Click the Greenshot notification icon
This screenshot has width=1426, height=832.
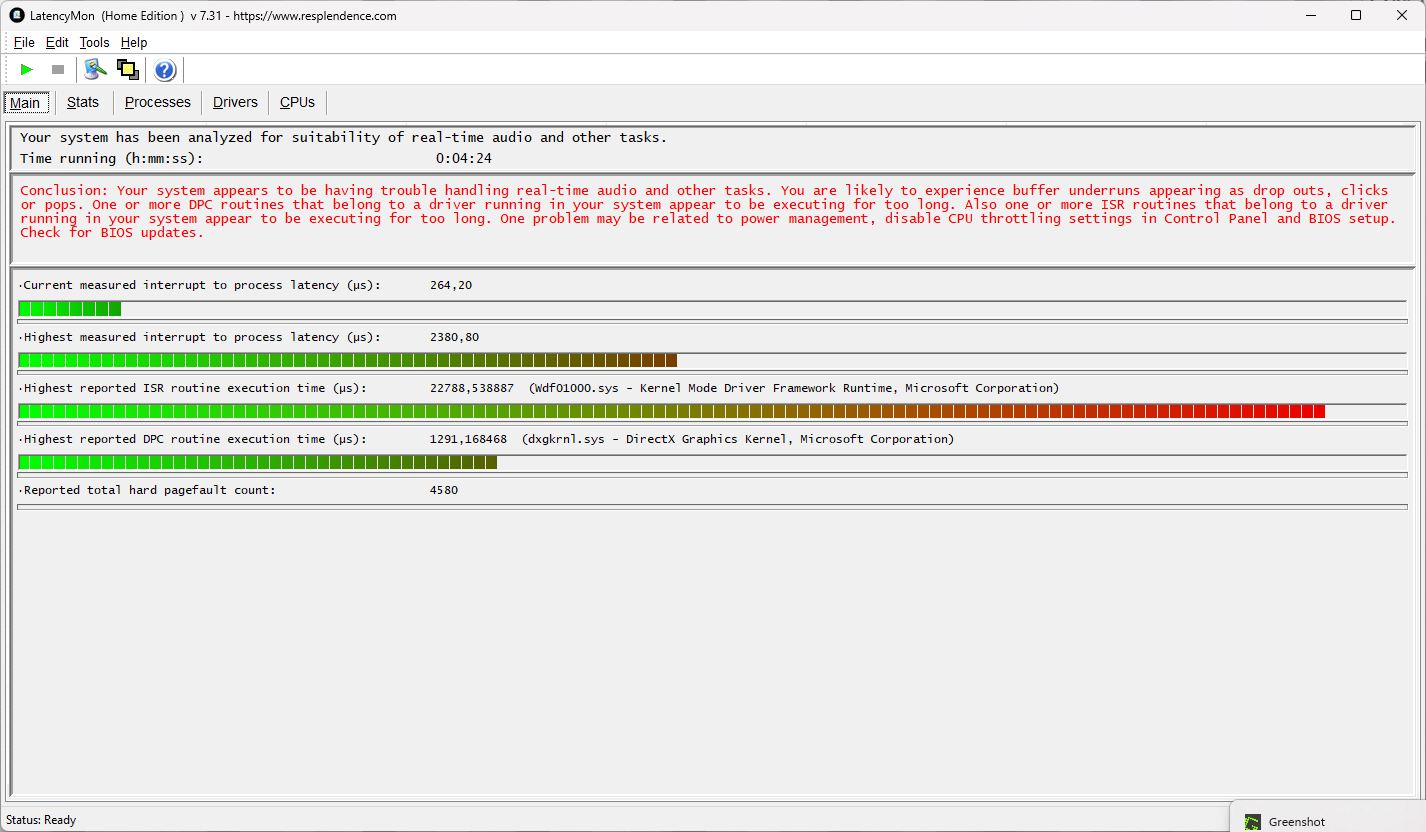click(1253, 822)
